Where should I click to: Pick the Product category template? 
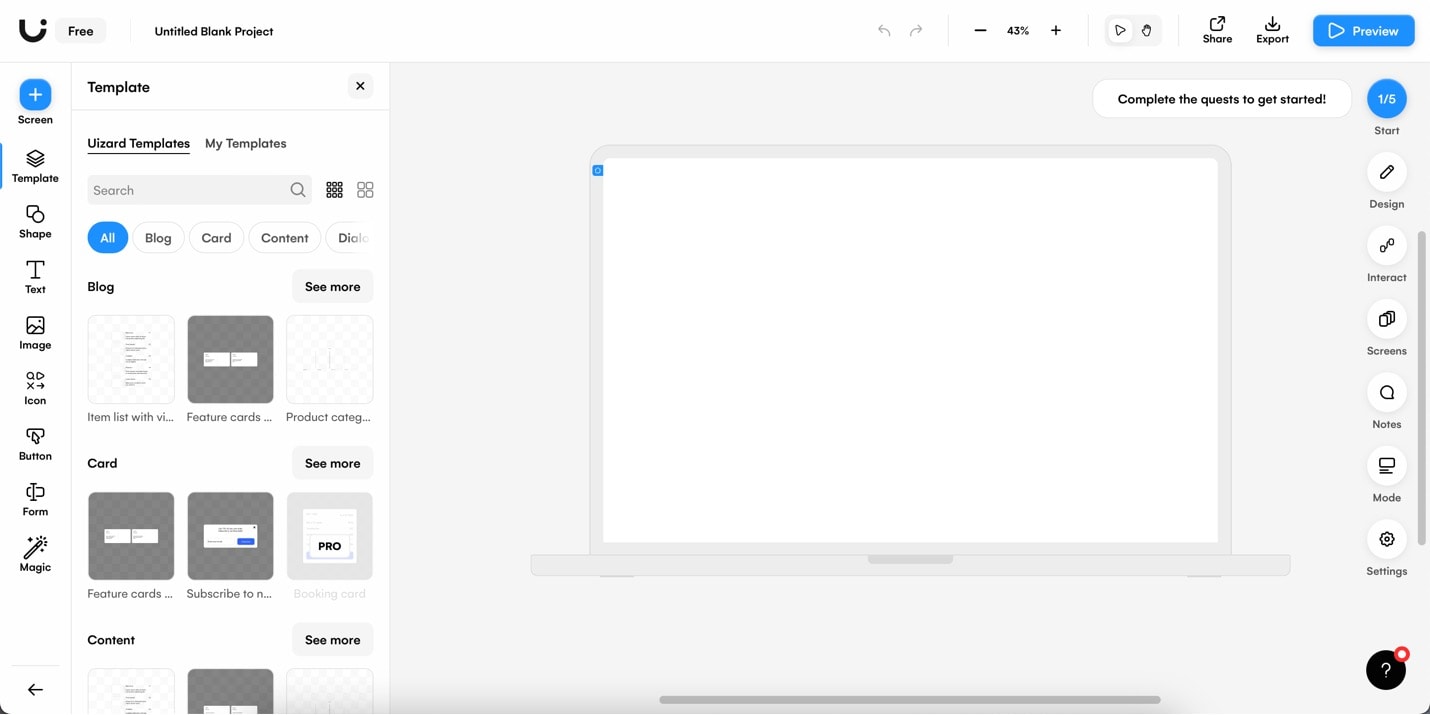[x=330, y=360]
